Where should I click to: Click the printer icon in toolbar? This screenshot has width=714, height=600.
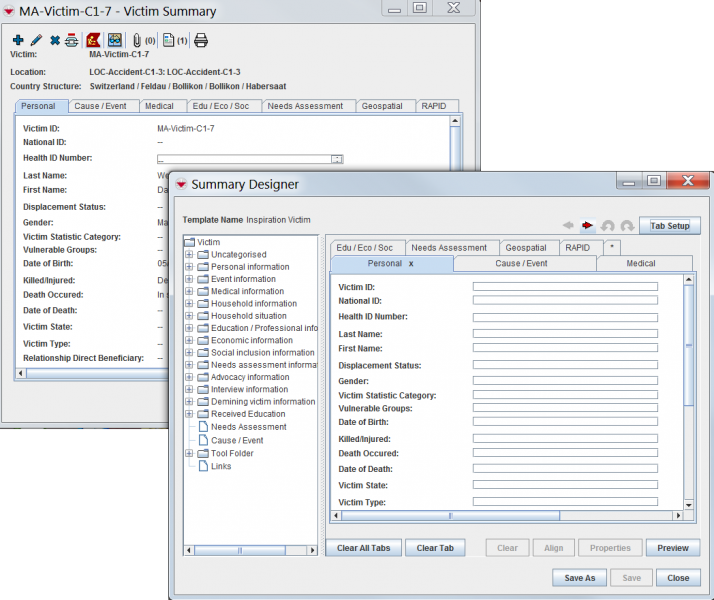(x=201, y=41)
